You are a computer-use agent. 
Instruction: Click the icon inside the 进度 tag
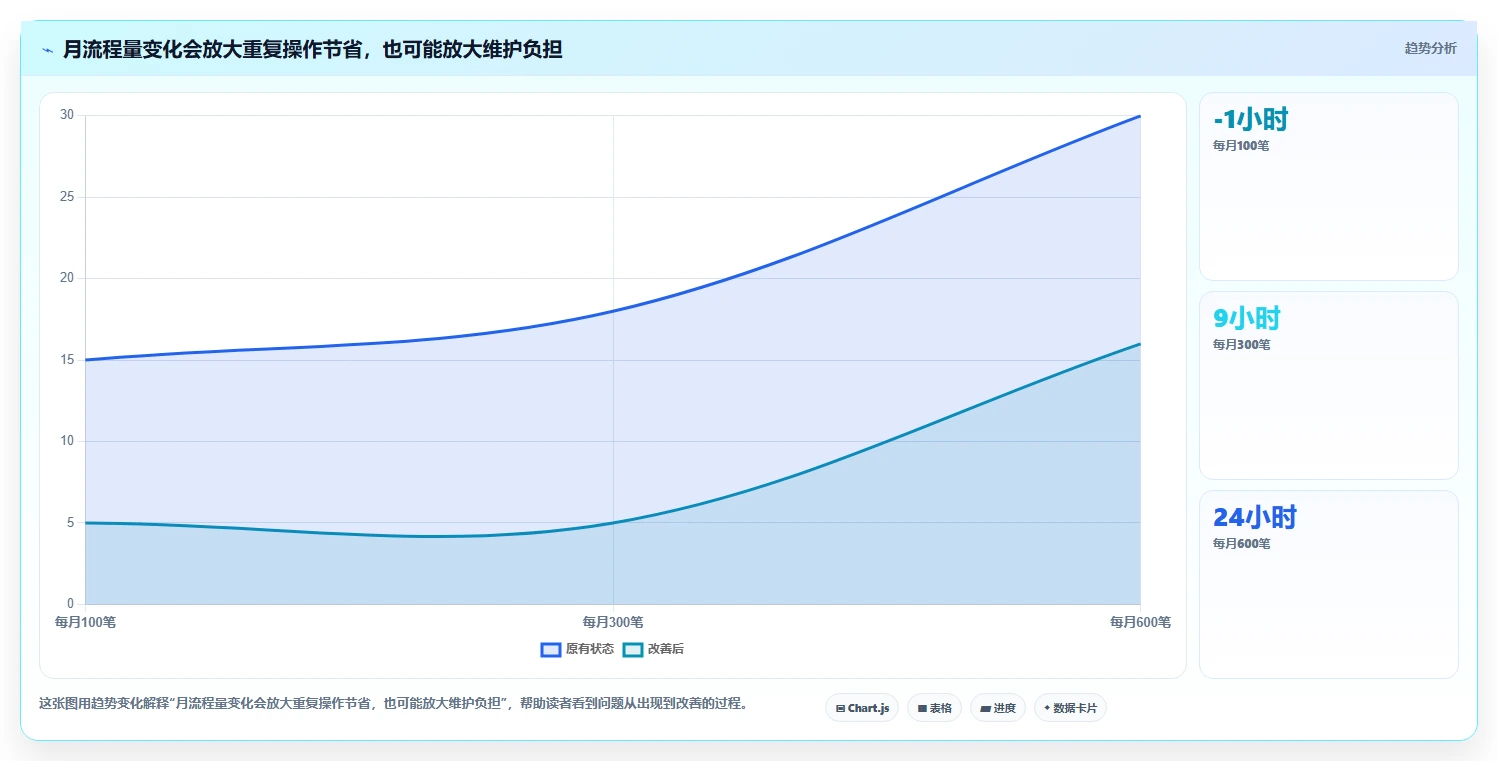(x=986, y=709)
